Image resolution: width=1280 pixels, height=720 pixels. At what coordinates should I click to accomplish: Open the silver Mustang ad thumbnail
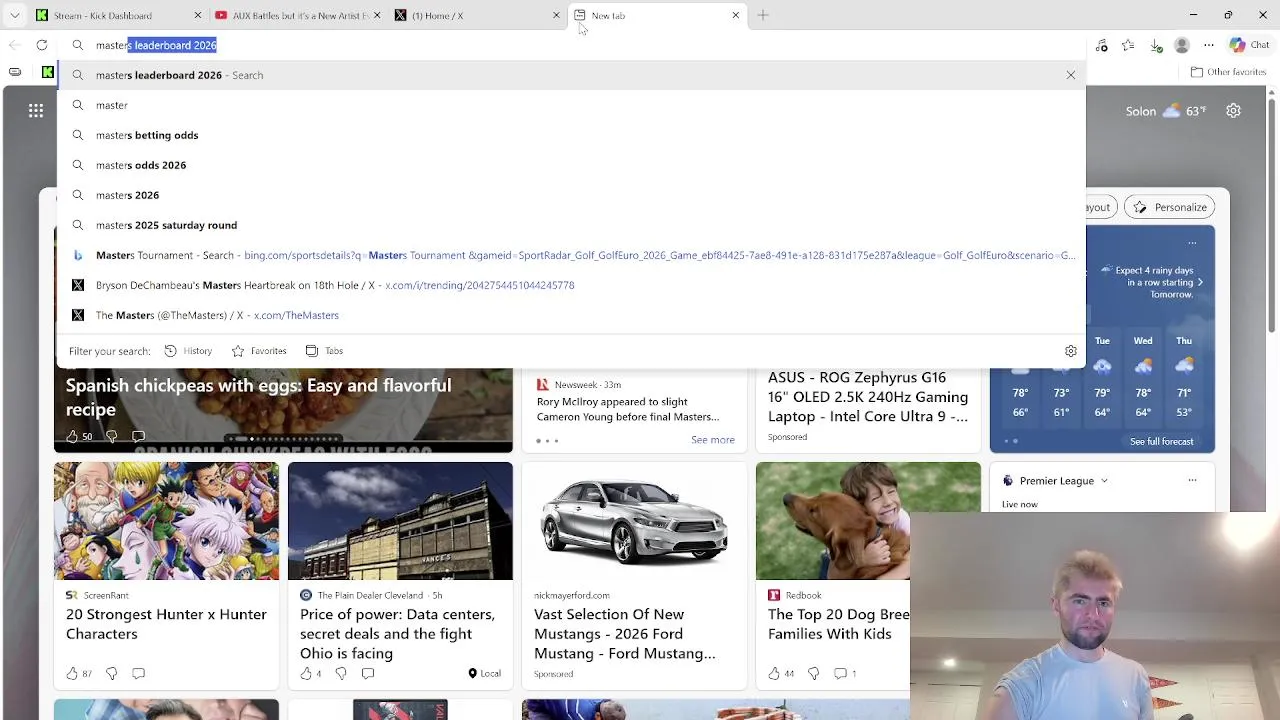634,521
